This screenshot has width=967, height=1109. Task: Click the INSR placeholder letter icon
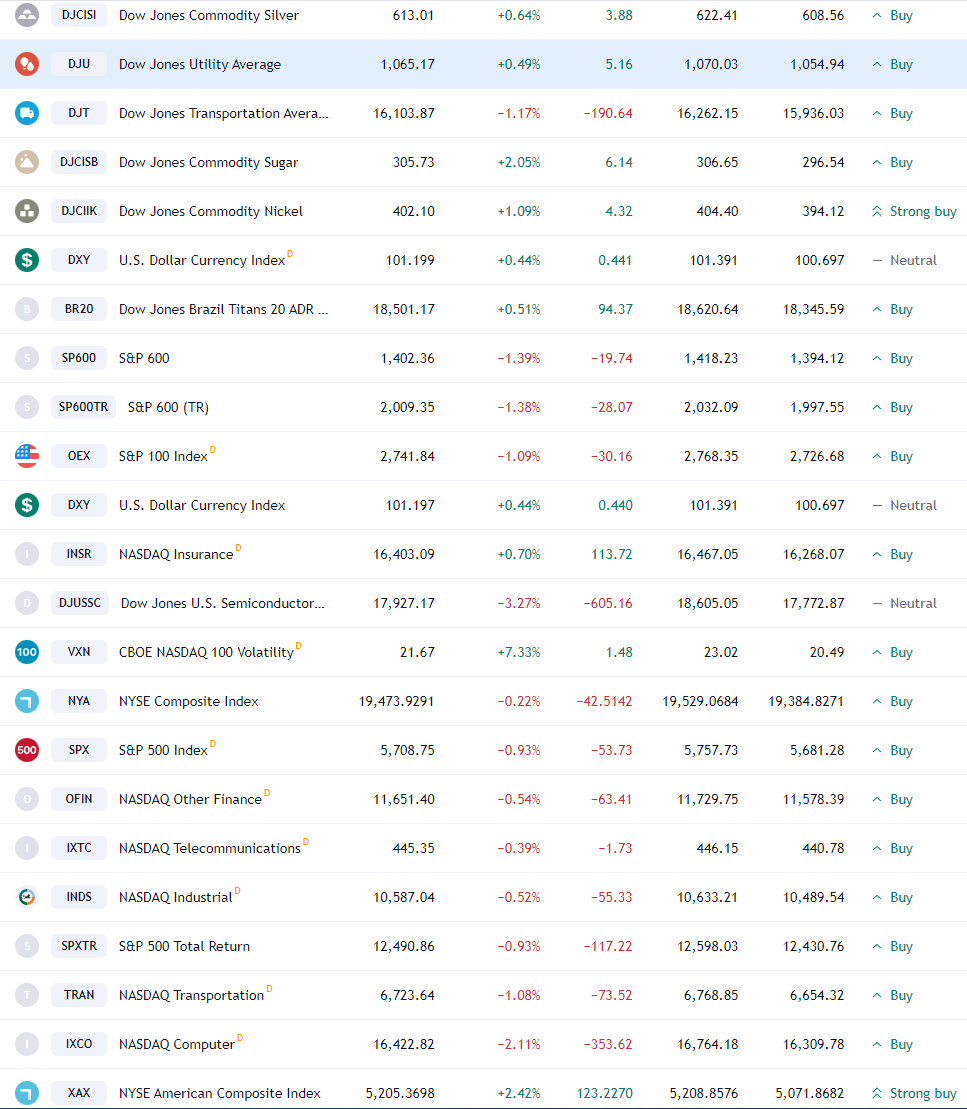pyautogui.click(x=27, y=554)
